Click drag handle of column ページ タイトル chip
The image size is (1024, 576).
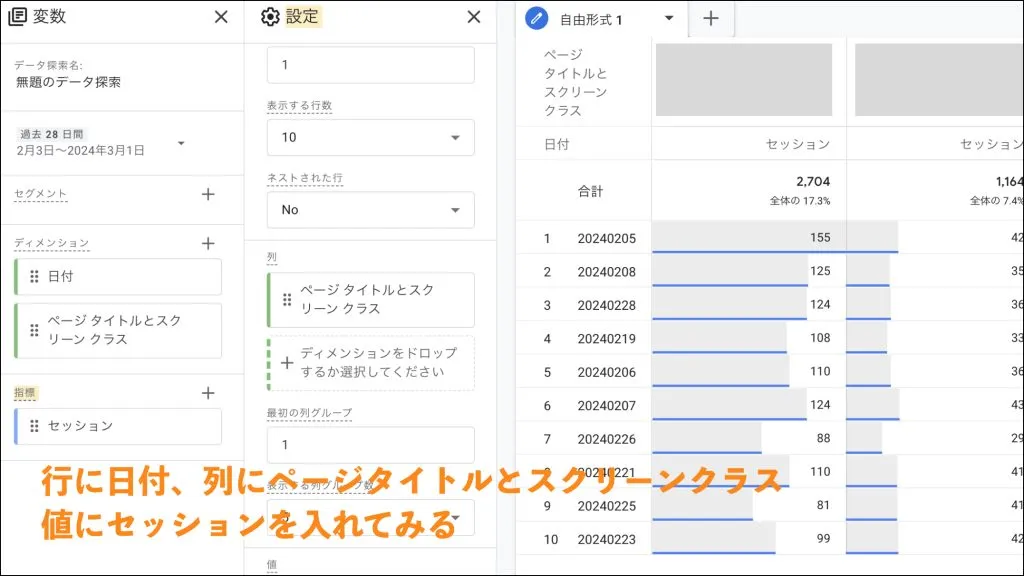point(287,300)
